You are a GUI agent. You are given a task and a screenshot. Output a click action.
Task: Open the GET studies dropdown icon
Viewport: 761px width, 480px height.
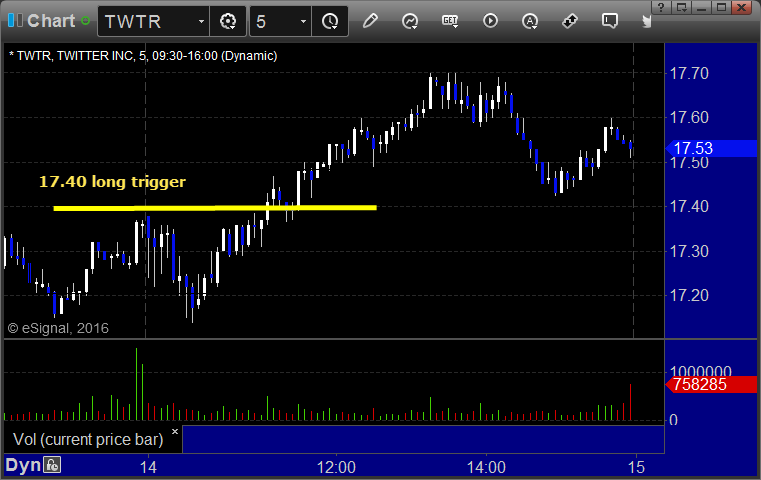450,21
